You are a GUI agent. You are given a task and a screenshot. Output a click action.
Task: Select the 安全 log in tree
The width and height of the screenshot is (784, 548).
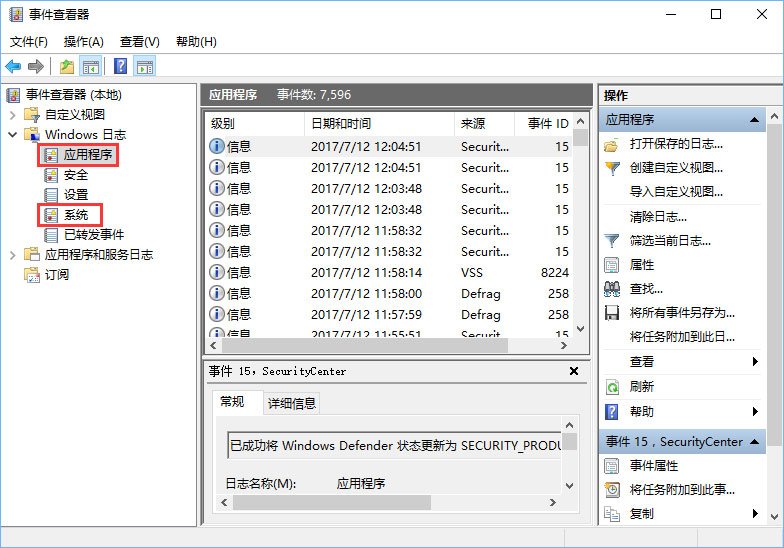coord(76,175)
